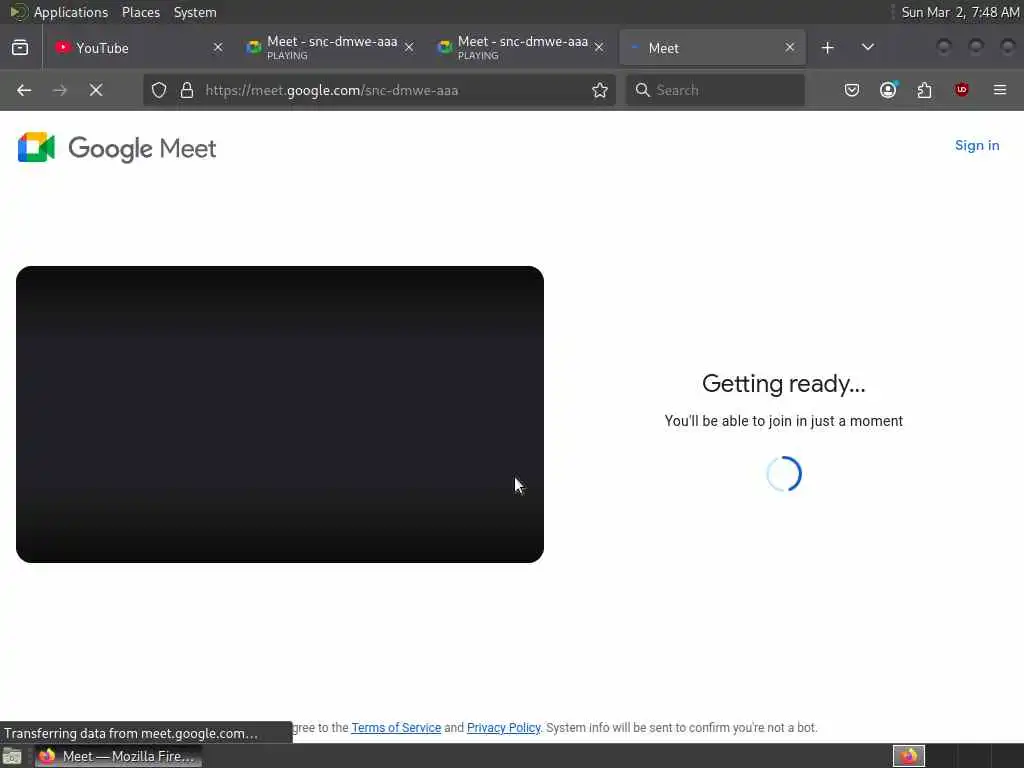1024x768 pixels.
Task: Open the System menu
Action: [x=195, y=12]
